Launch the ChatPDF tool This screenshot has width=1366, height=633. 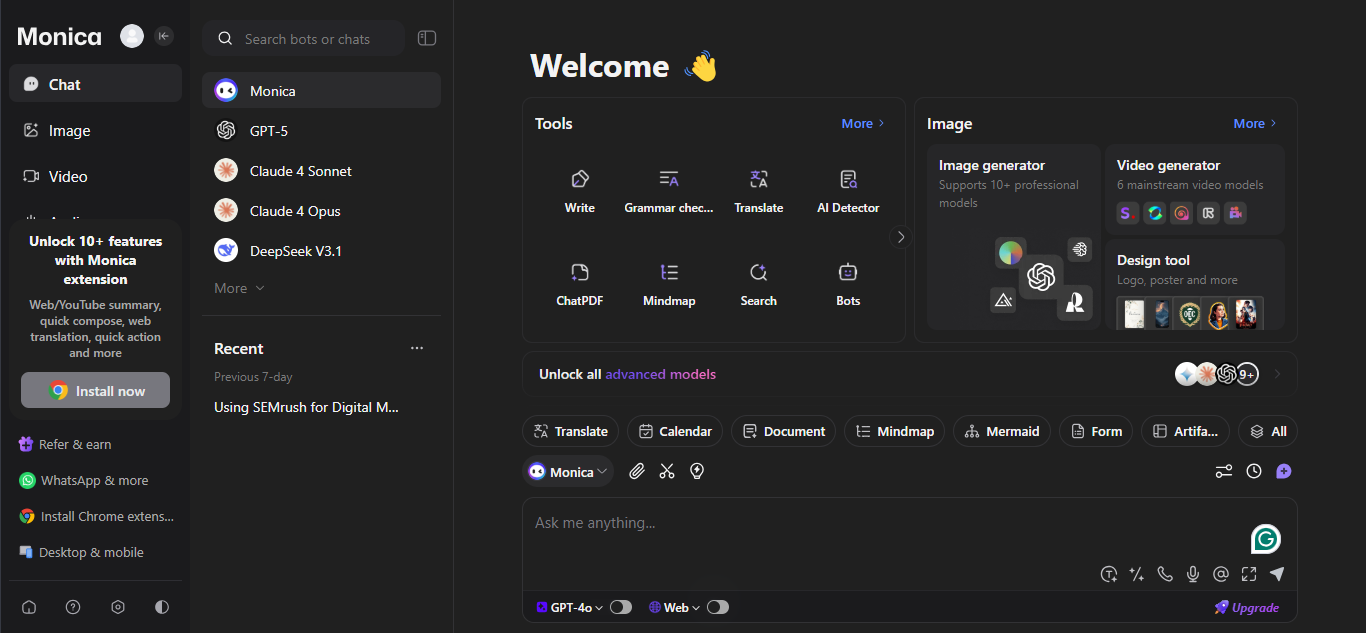580,284
